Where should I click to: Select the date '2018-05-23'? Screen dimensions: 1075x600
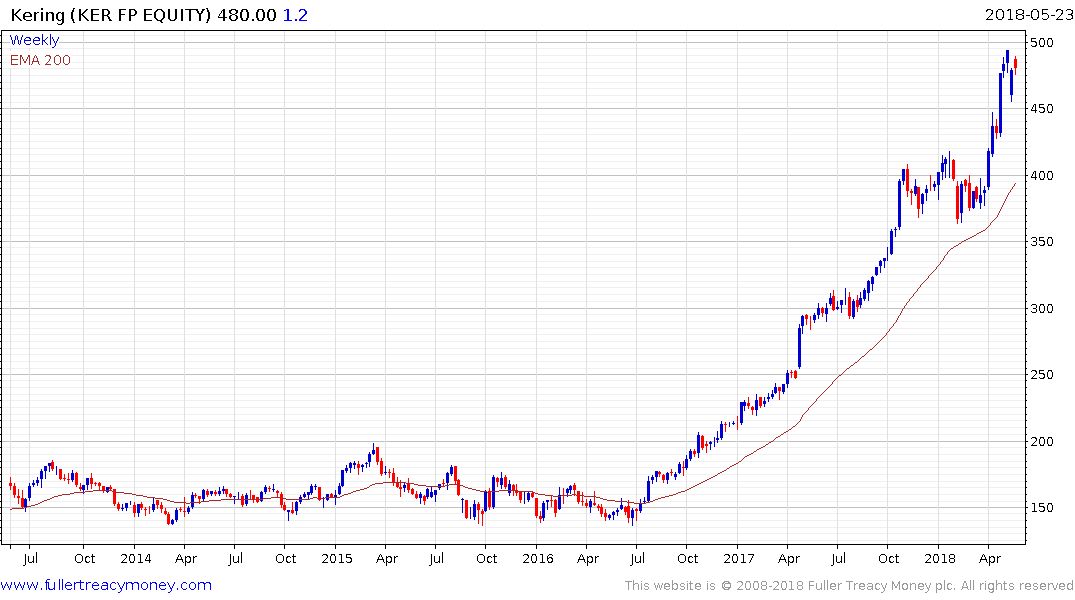1028,14
